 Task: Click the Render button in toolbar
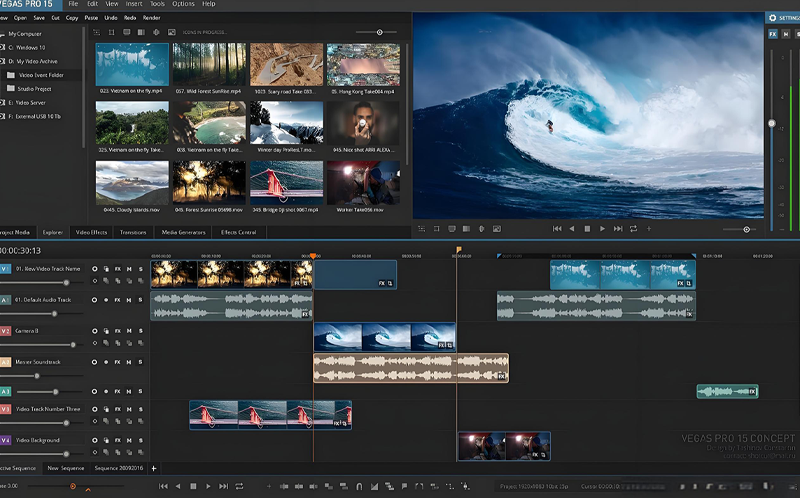point(151,18)
